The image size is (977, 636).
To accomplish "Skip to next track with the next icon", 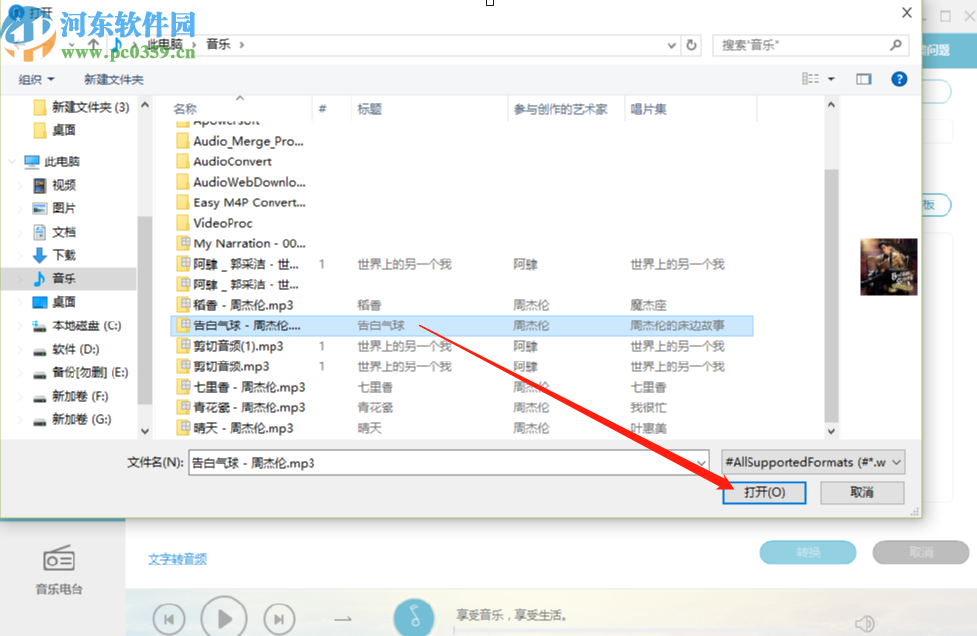I will pos(279,617).
